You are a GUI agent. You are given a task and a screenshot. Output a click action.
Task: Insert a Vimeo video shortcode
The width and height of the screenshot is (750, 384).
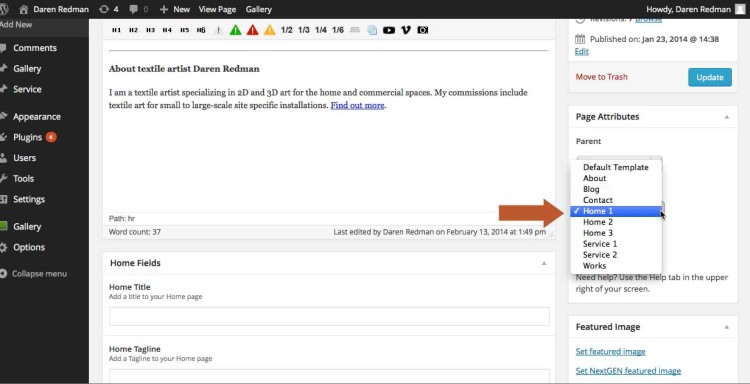point(406,30)
